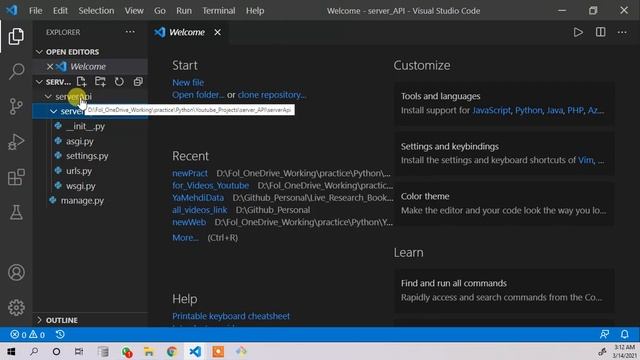The image size is (640, 360).
Task: Open the Color theme card
Action: pyautogui.click(x=504, y=203)
